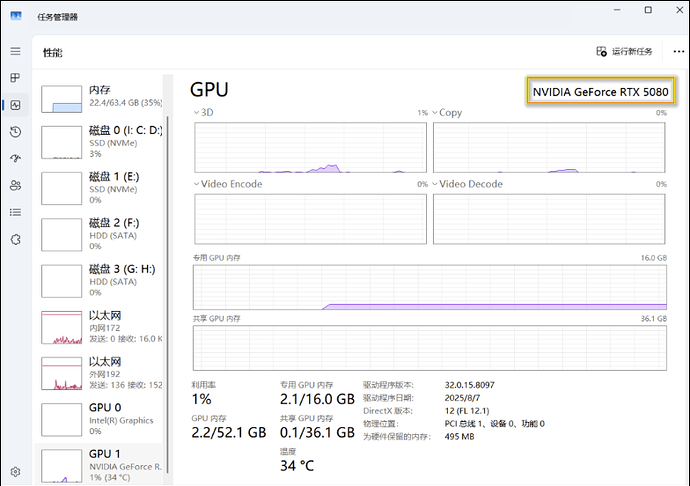This screenshot has width=690, height=486.
Task: Select the Performance page icon in sidebar
Action: point(15,105)
